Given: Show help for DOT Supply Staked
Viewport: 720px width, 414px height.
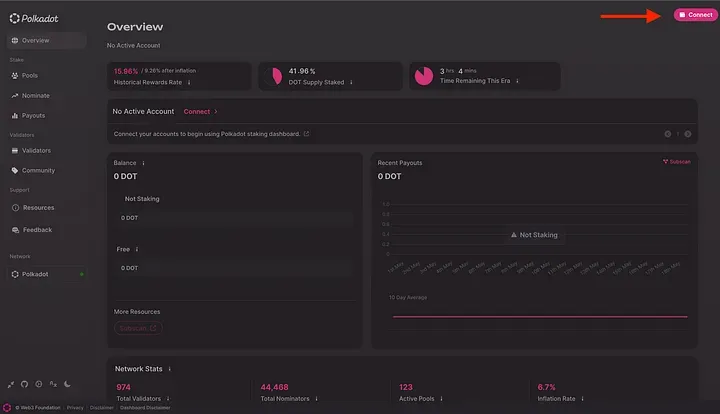Looking at the screenshot, I should point(351,83).
